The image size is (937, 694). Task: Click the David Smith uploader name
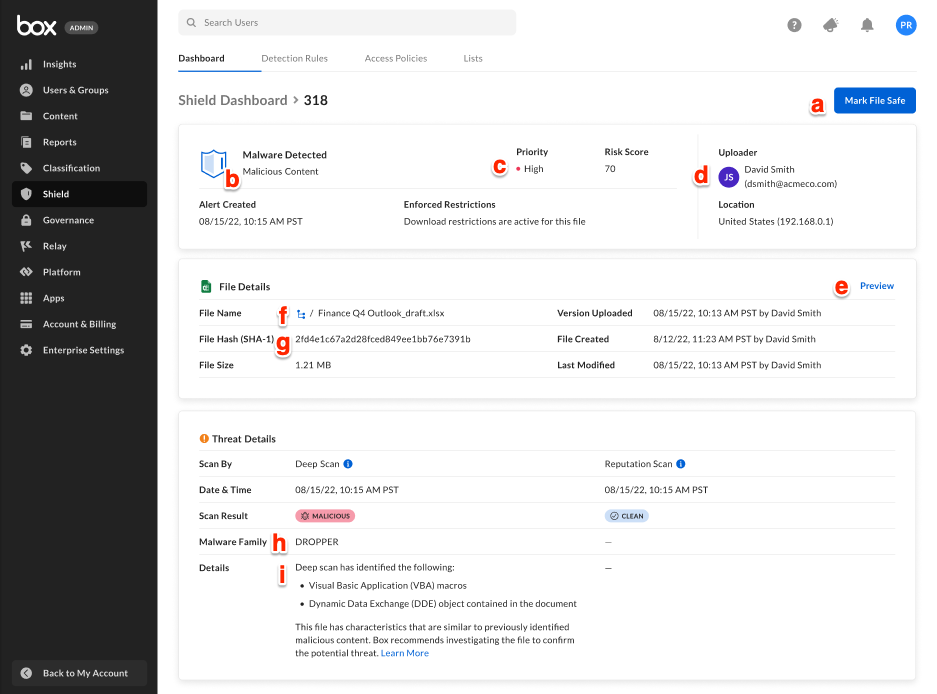pyautogui.click(x=769, y=170)
